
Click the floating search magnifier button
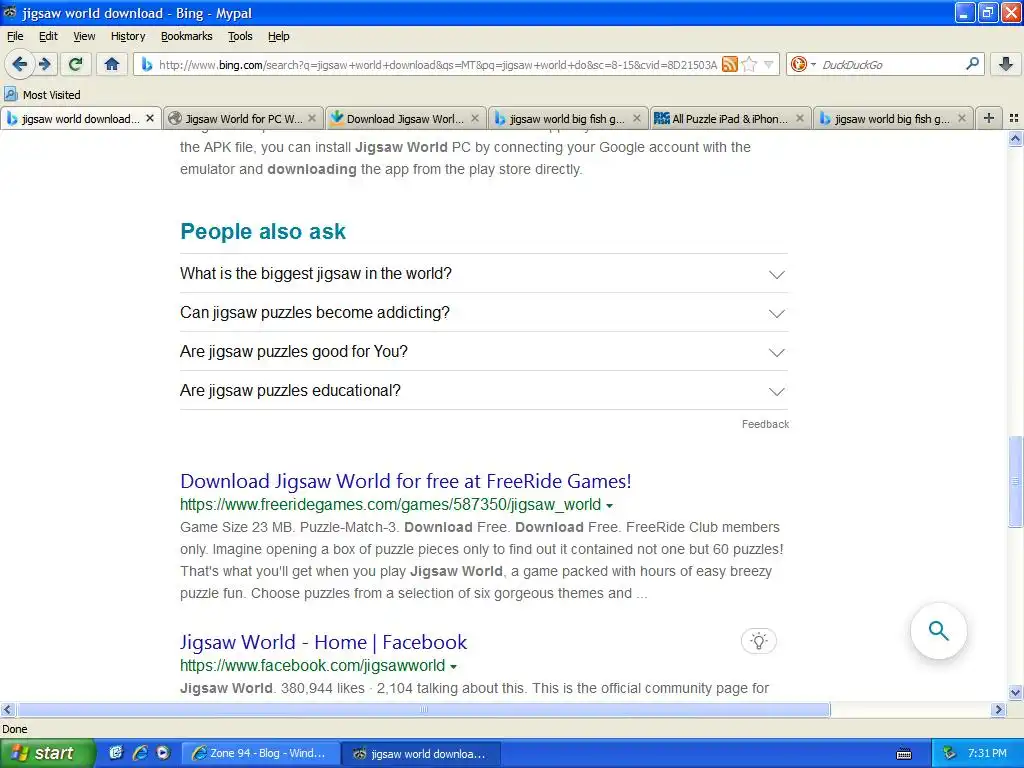click(938, 631)
